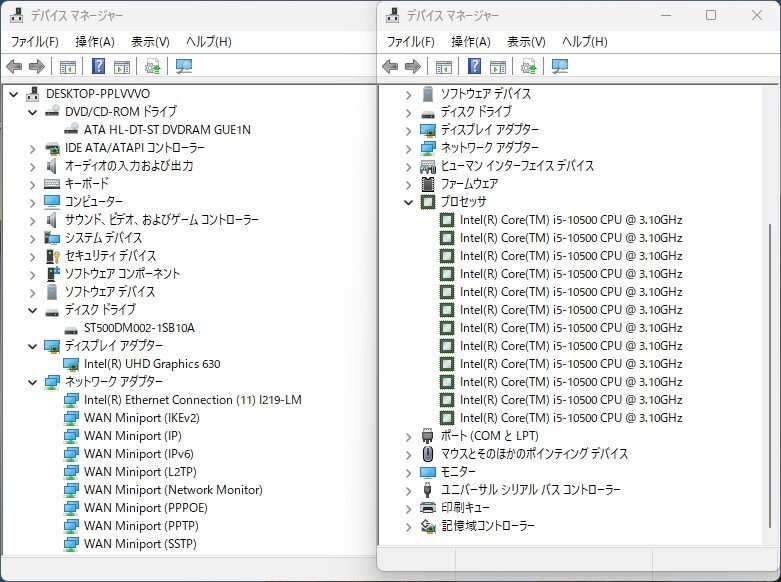The image size is (781, 582).
Task: Click vertical scrollbar thumb in right window
Action: tap(771, 376)
